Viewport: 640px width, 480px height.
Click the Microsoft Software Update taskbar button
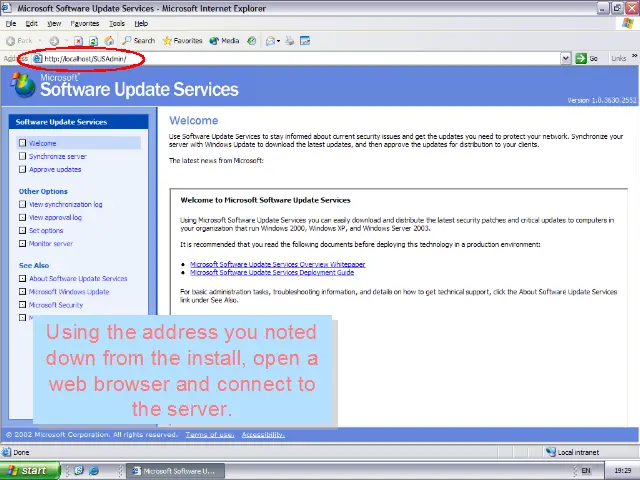click(176, 471)
